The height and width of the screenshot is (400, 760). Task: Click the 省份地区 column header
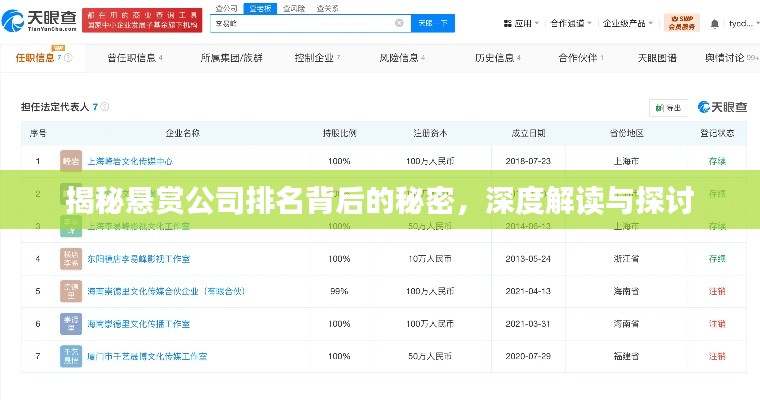[x=626, y=133]
